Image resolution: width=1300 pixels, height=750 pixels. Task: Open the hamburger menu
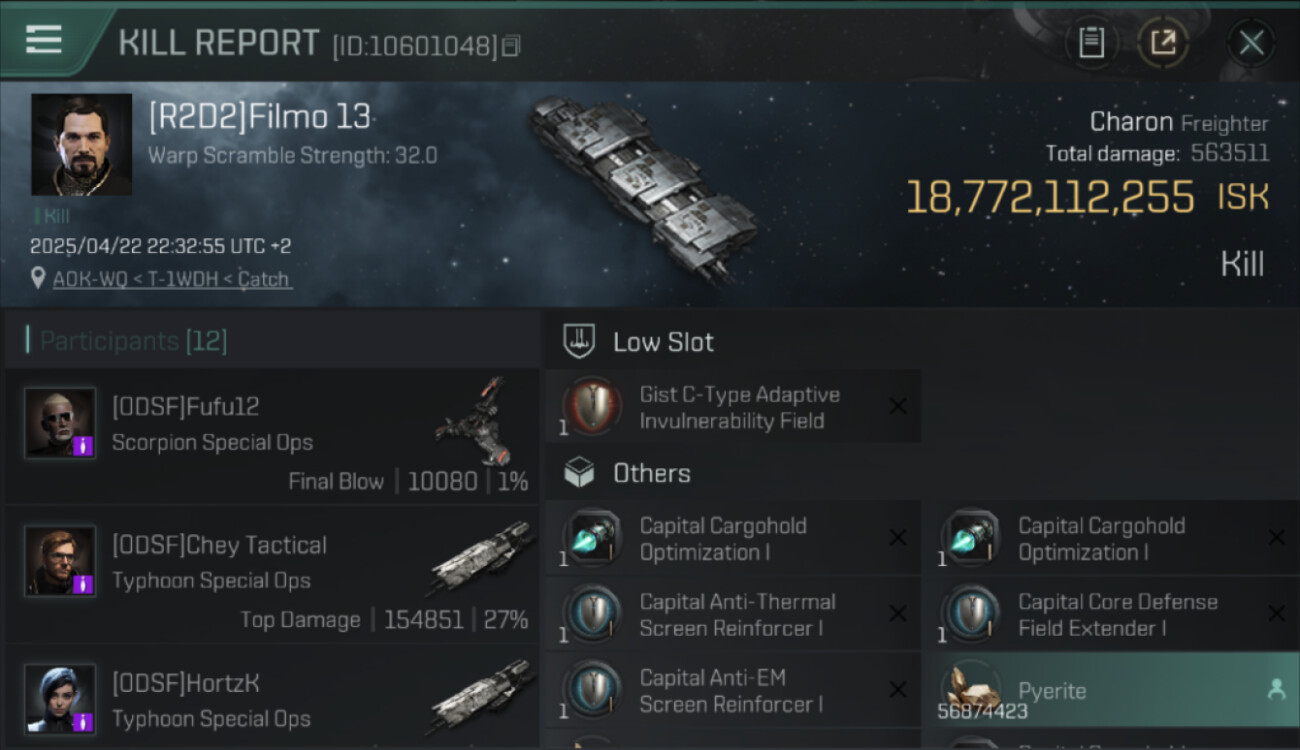44,41
